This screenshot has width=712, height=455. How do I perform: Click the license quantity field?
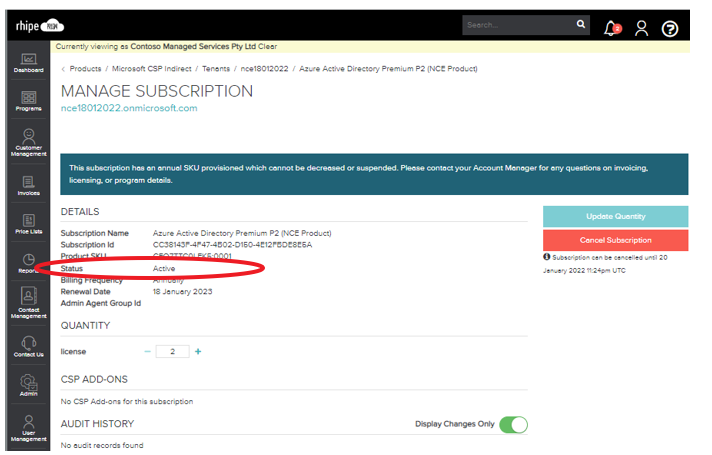pos(173,351)
